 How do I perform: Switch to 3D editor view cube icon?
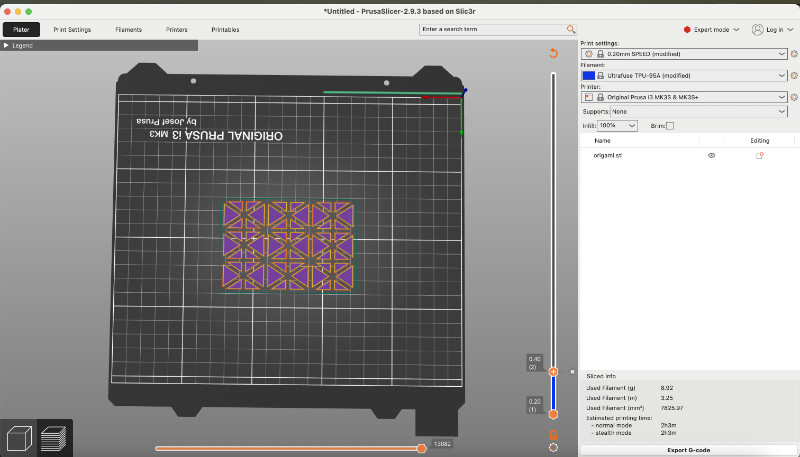pos(19,438)
